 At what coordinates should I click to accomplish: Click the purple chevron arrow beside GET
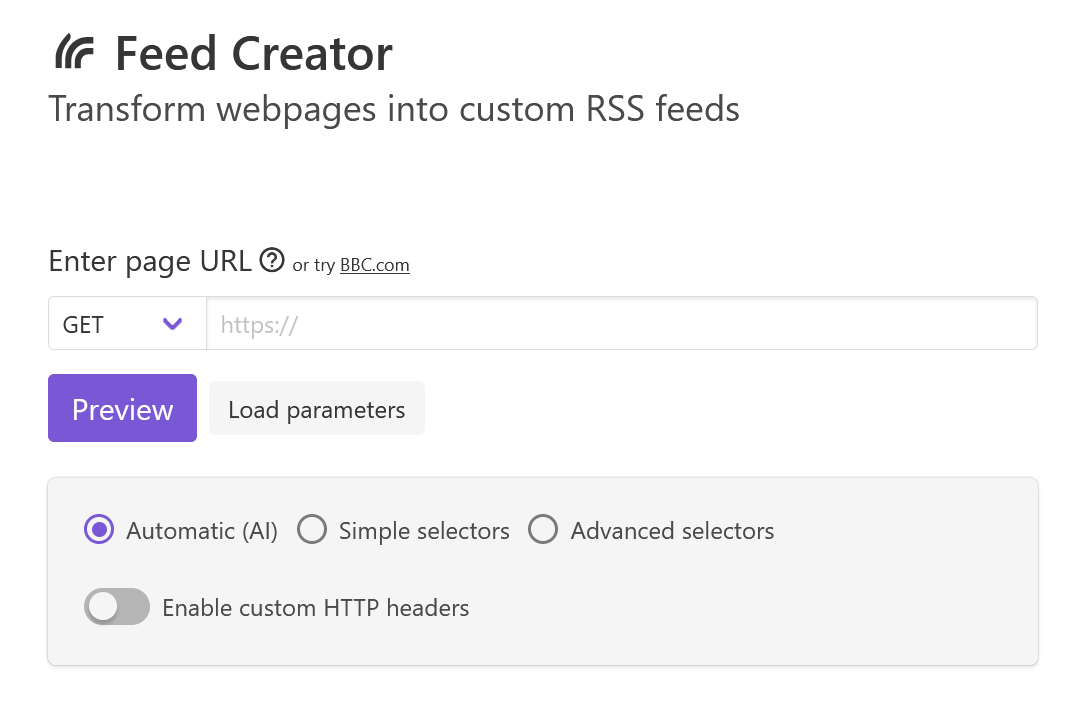coord(172,324)
